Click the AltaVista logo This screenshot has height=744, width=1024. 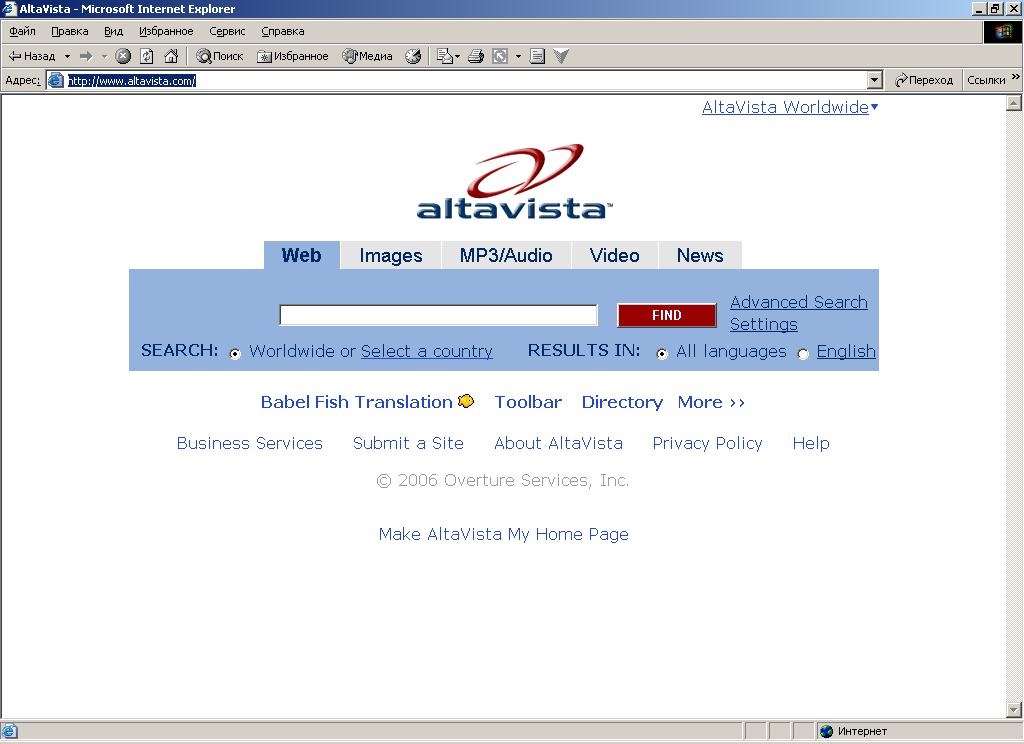(x=515, y=181)
